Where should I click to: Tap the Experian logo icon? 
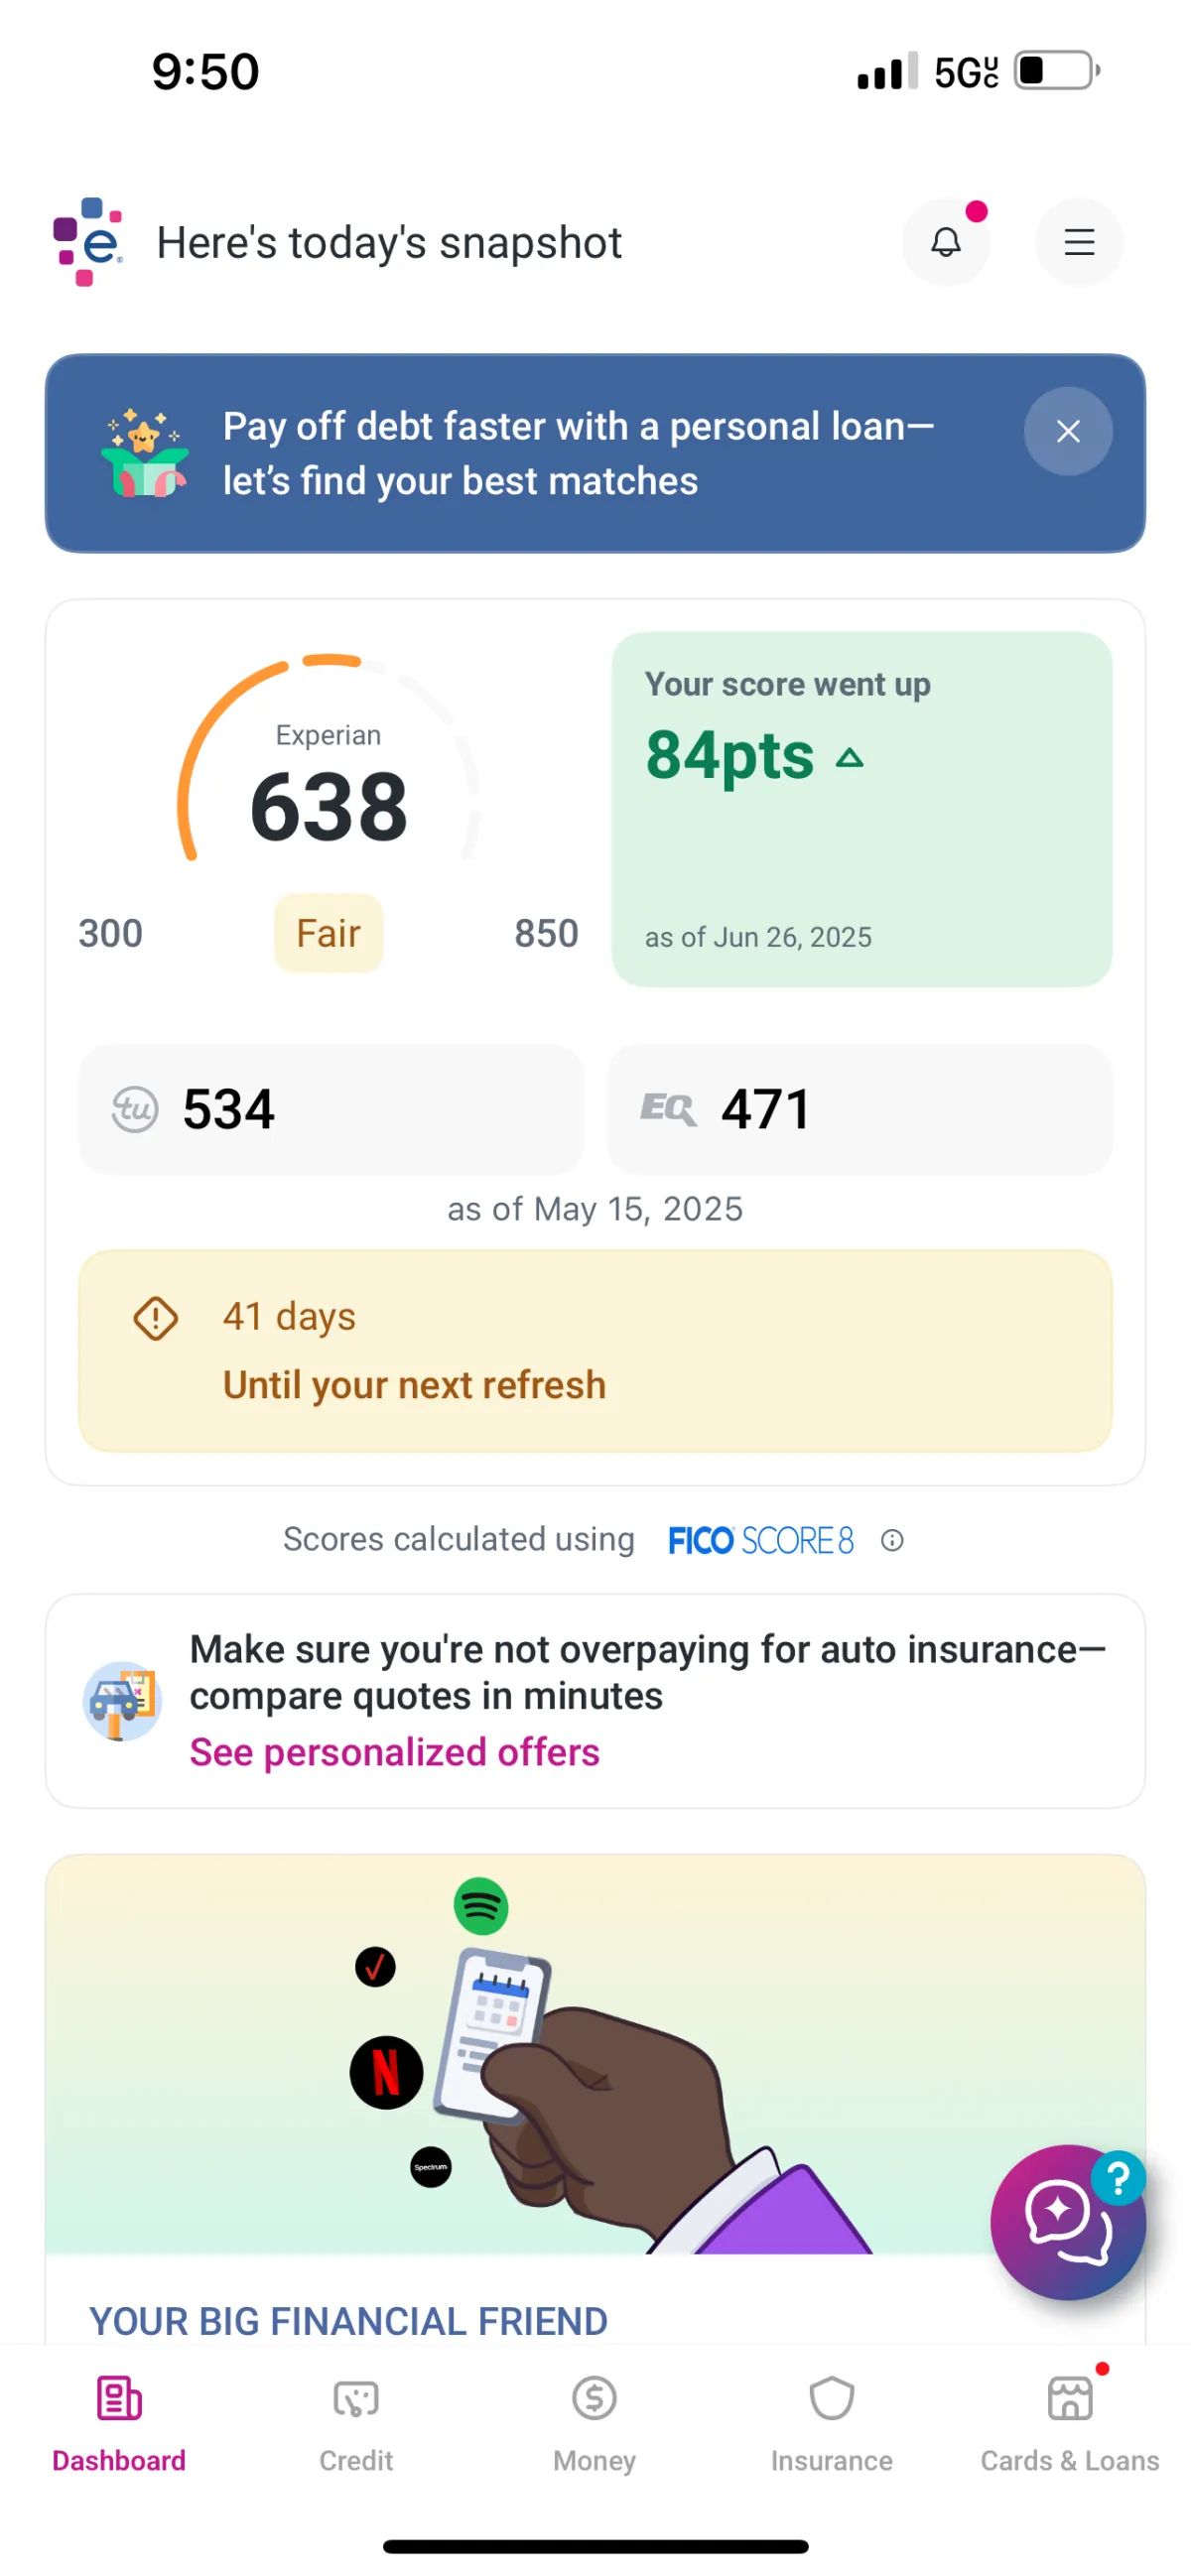pos(88,241)
